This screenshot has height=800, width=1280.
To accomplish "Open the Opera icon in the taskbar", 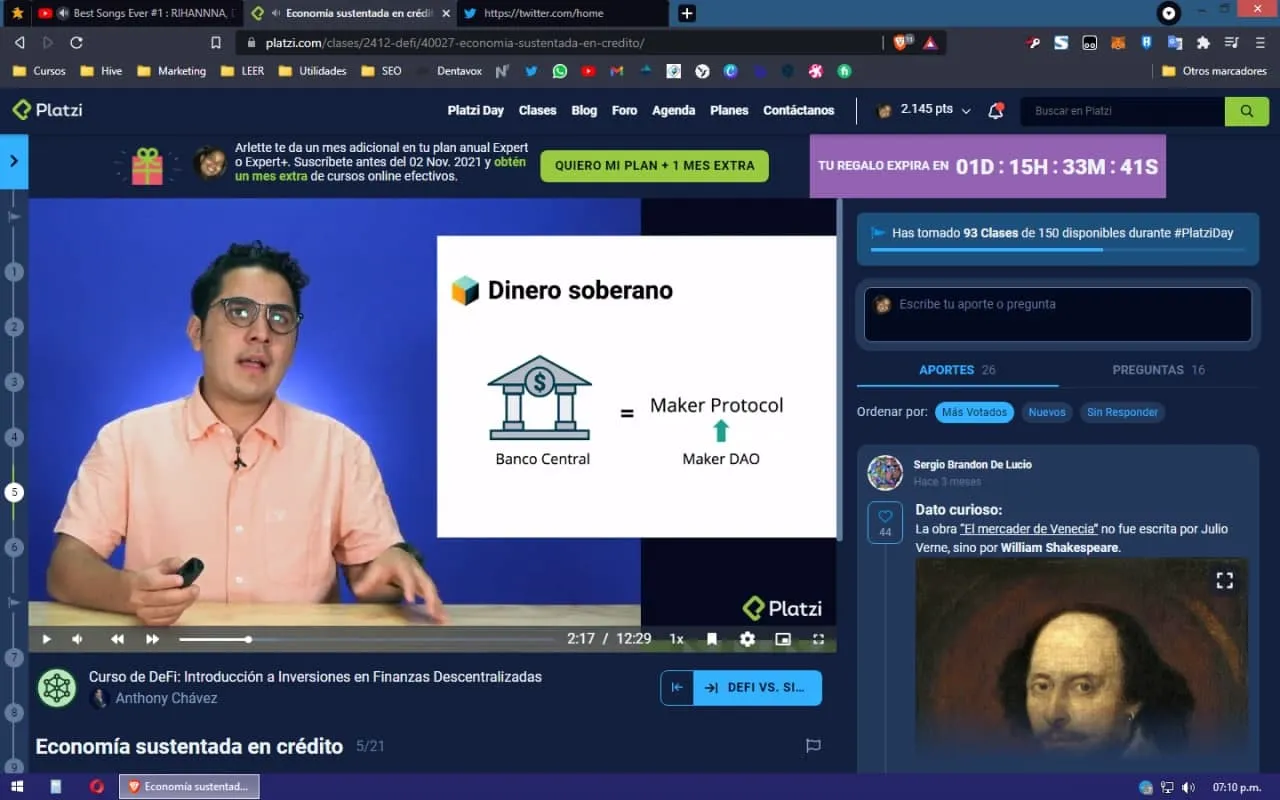I will click(x=97, y=787).
